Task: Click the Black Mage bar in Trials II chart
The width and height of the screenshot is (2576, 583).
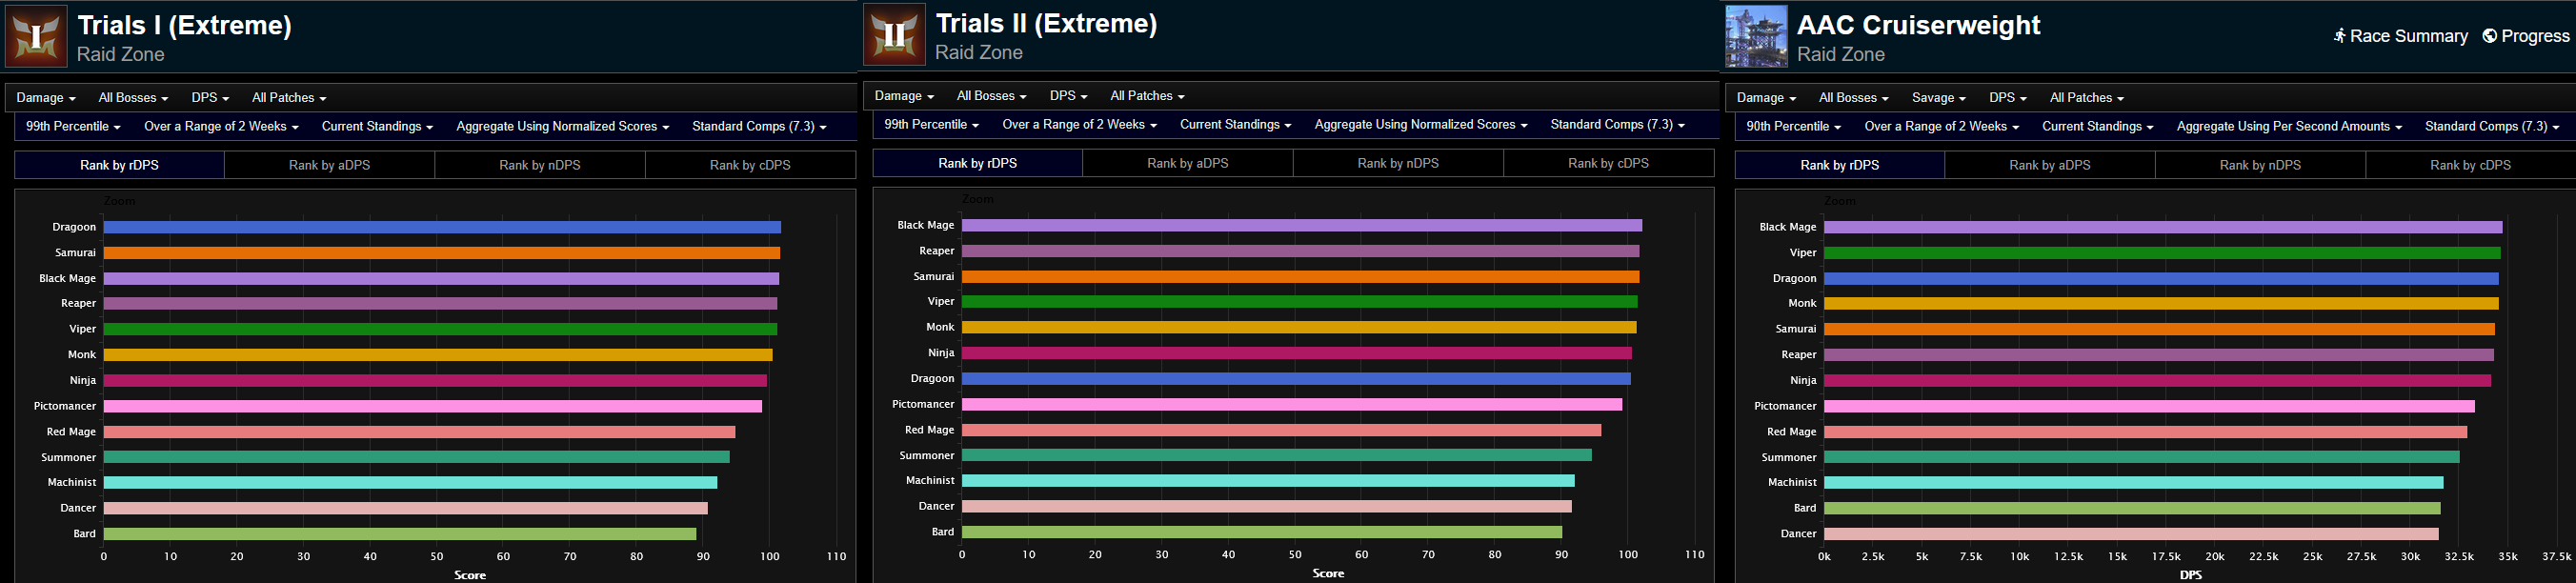Action: point(1301,226)
